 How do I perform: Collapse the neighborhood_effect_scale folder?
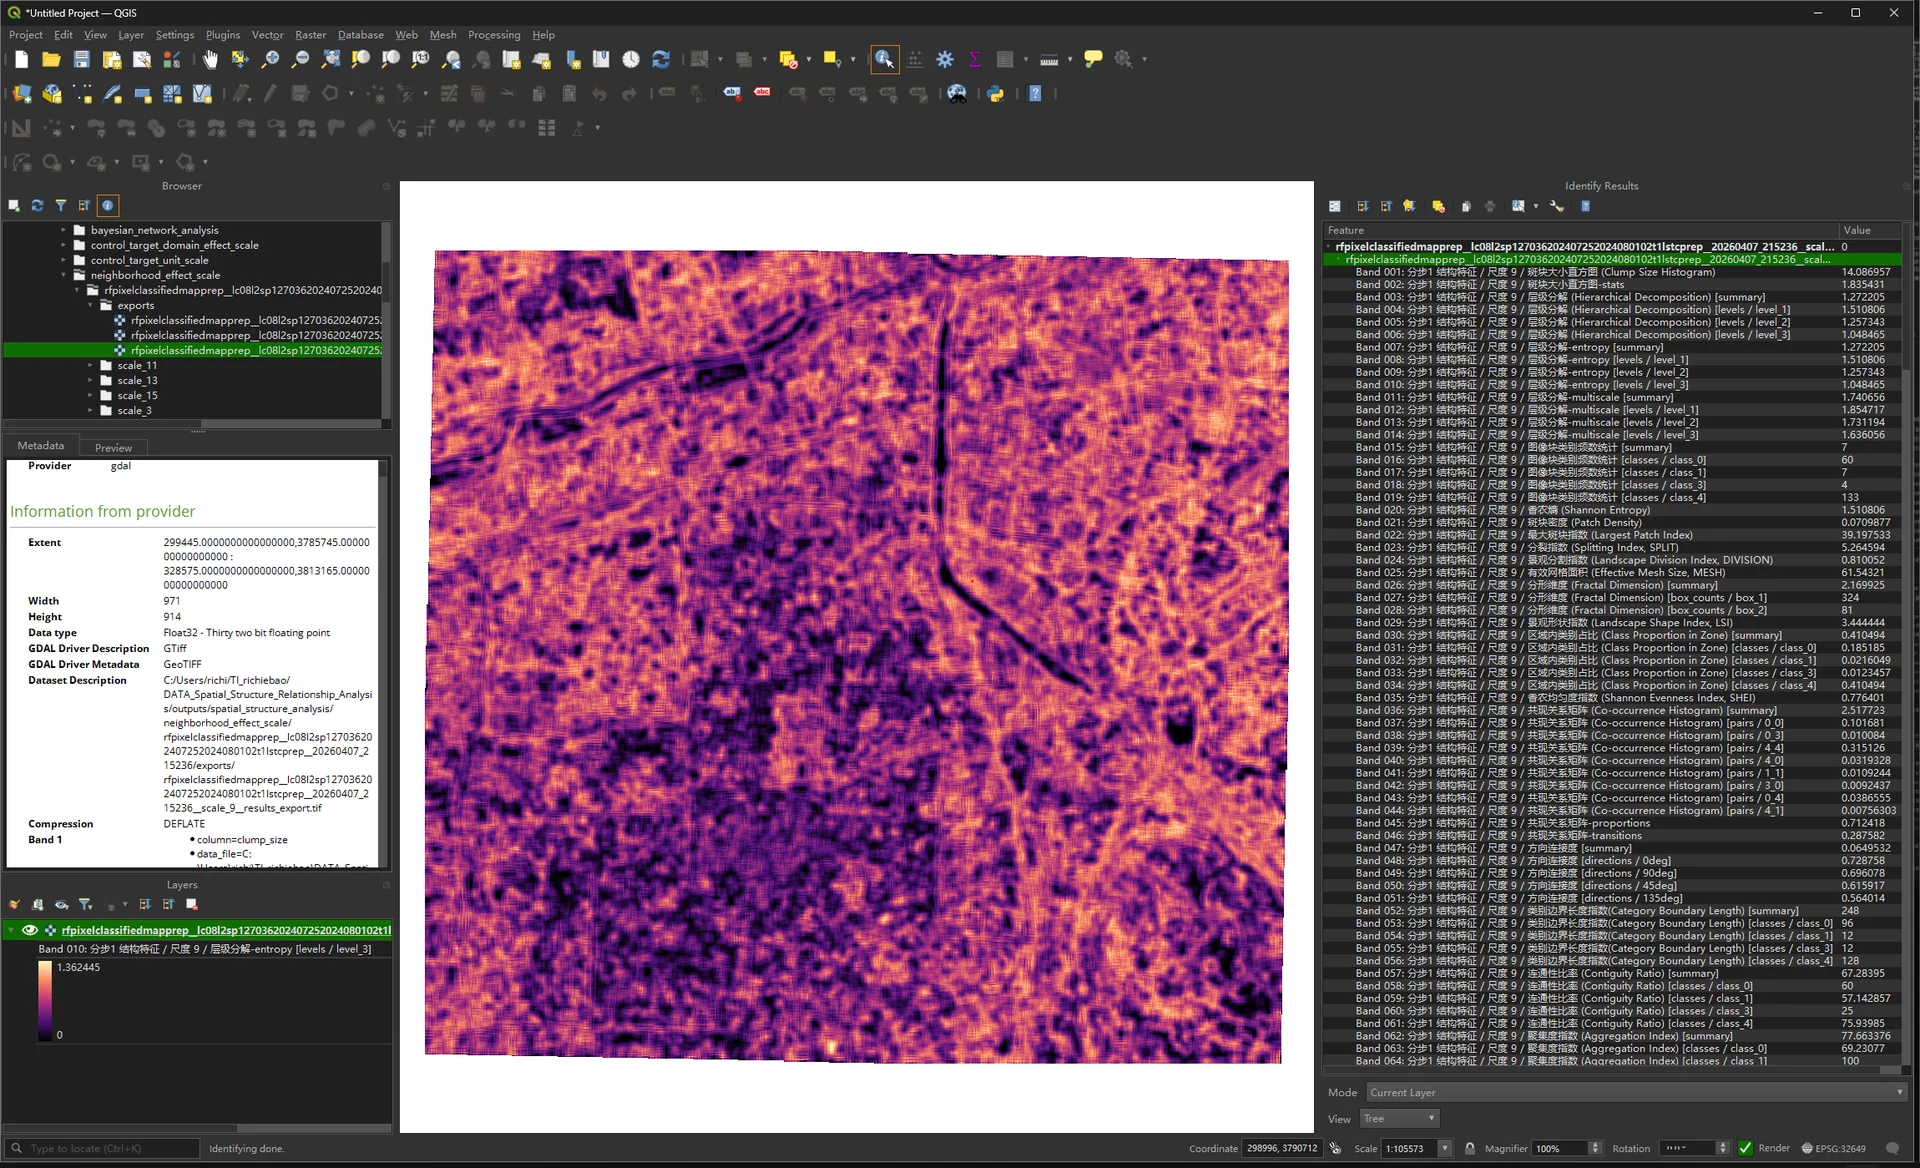[x=64, y=275]
